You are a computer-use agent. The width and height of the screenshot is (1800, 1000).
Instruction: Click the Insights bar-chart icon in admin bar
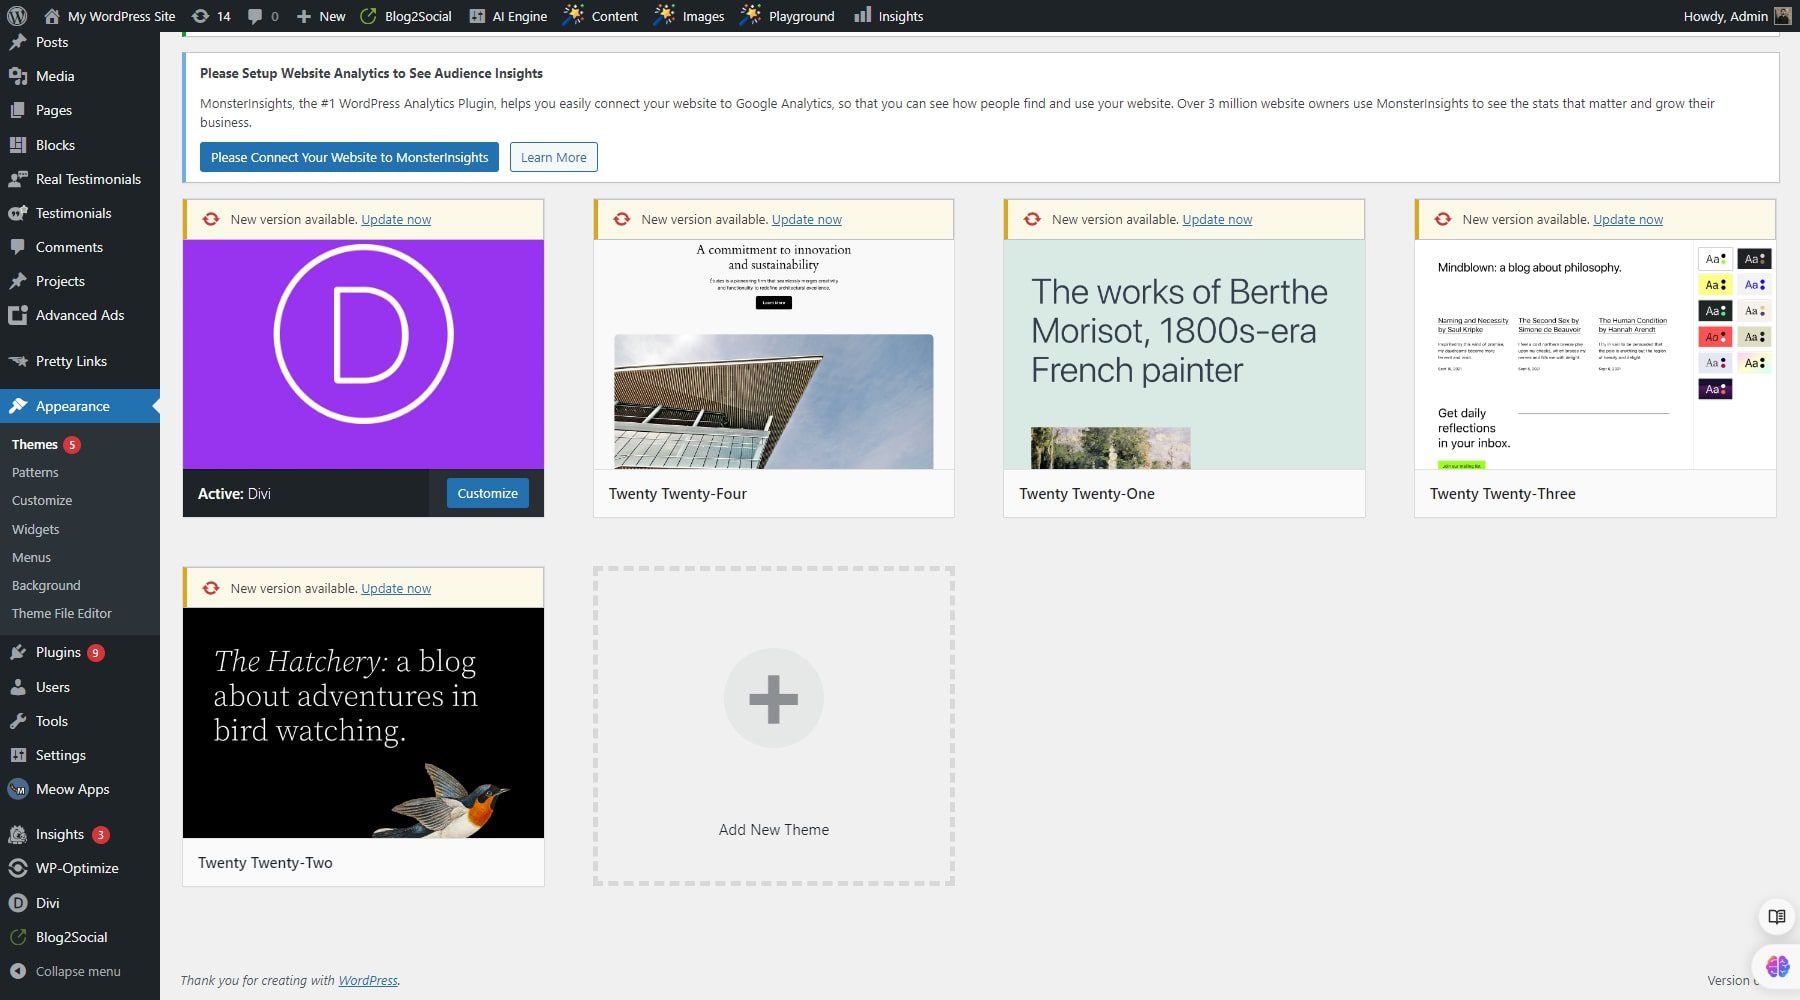861,15
